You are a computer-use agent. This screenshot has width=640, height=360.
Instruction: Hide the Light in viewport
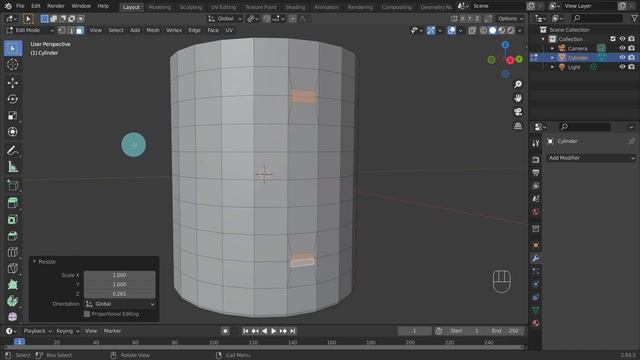[622, 67]
